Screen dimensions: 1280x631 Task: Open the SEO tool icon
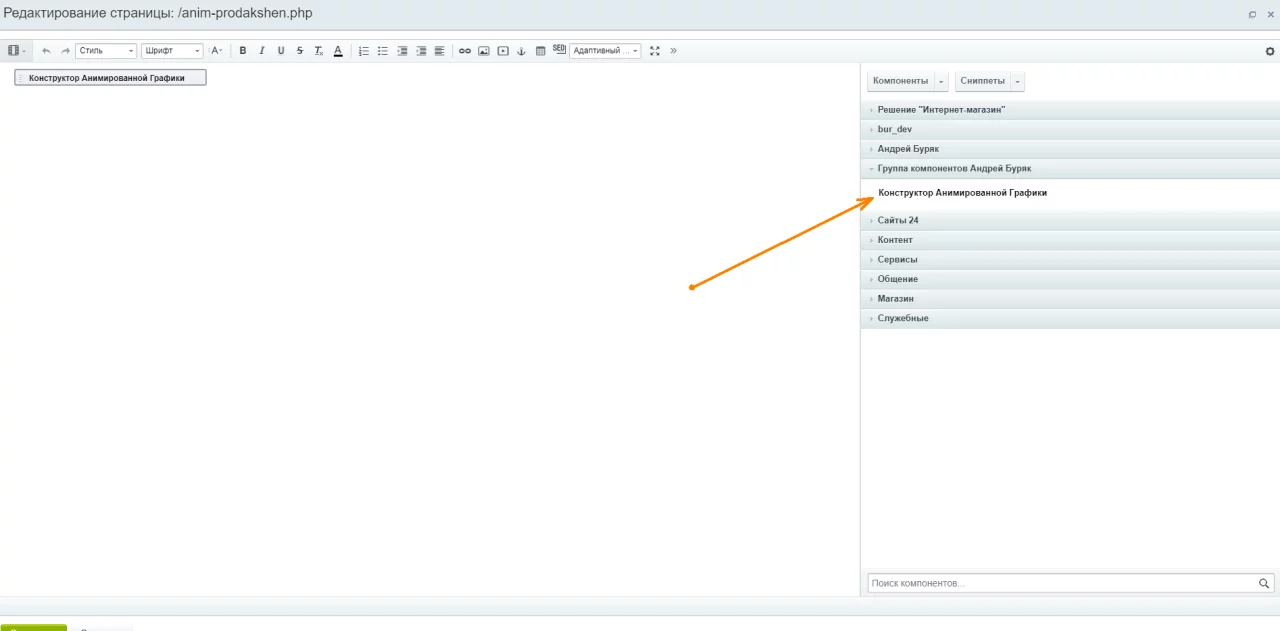[559, 50]
